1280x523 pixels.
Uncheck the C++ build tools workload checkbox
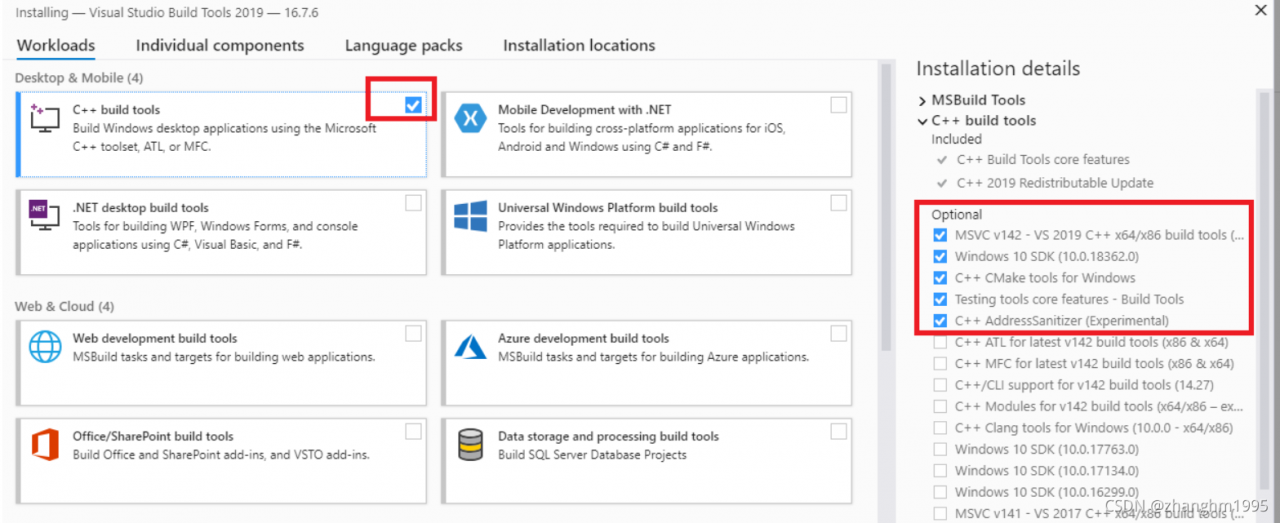tap(413, 104)
